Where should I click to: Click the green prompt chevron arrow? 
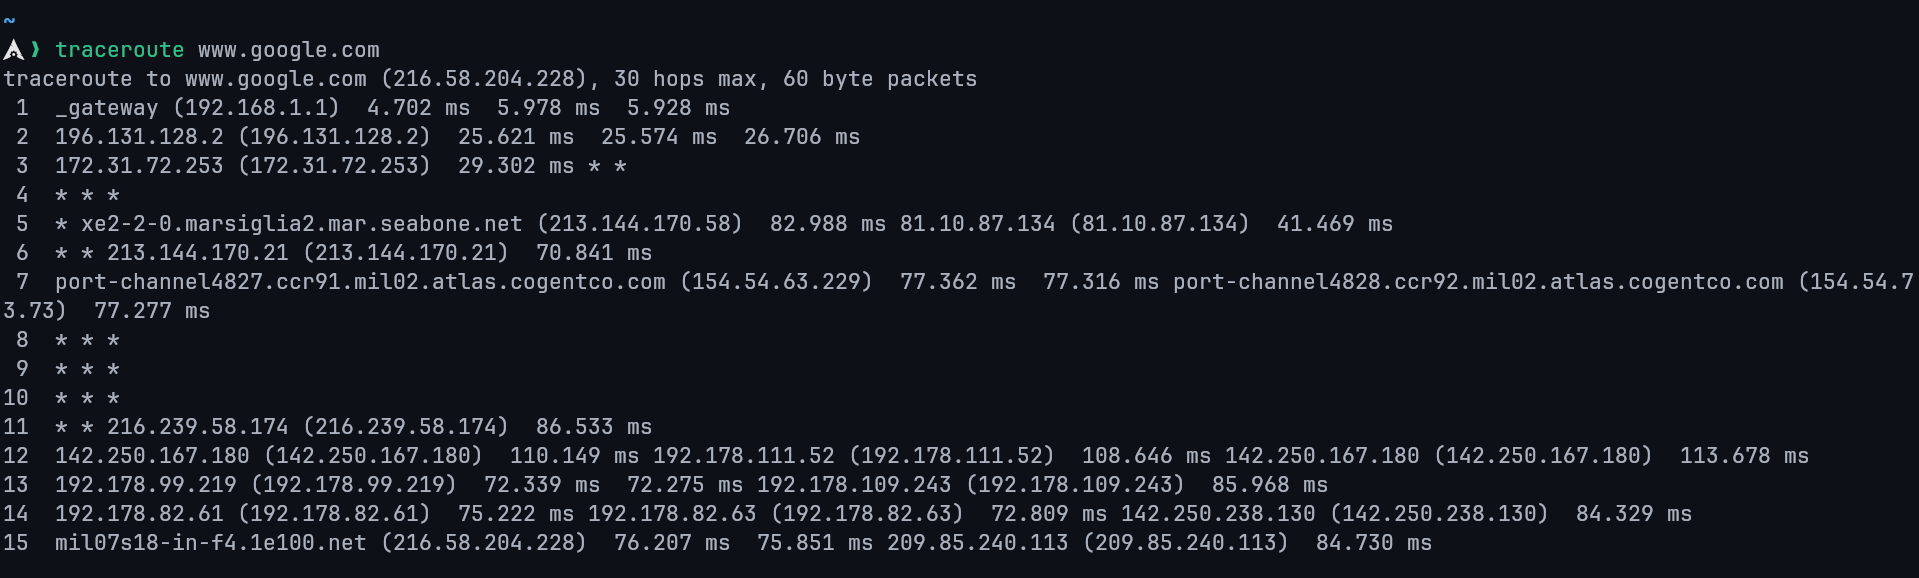tap(36, 49)
